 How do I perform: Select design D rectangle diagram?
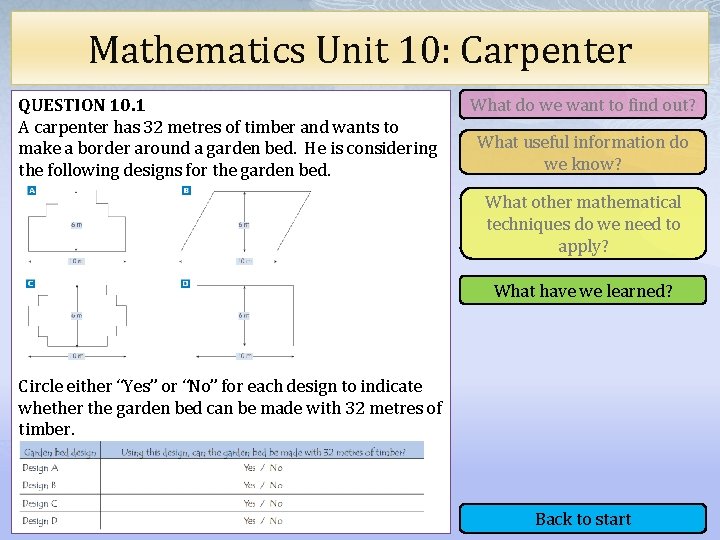coord(245,321)
